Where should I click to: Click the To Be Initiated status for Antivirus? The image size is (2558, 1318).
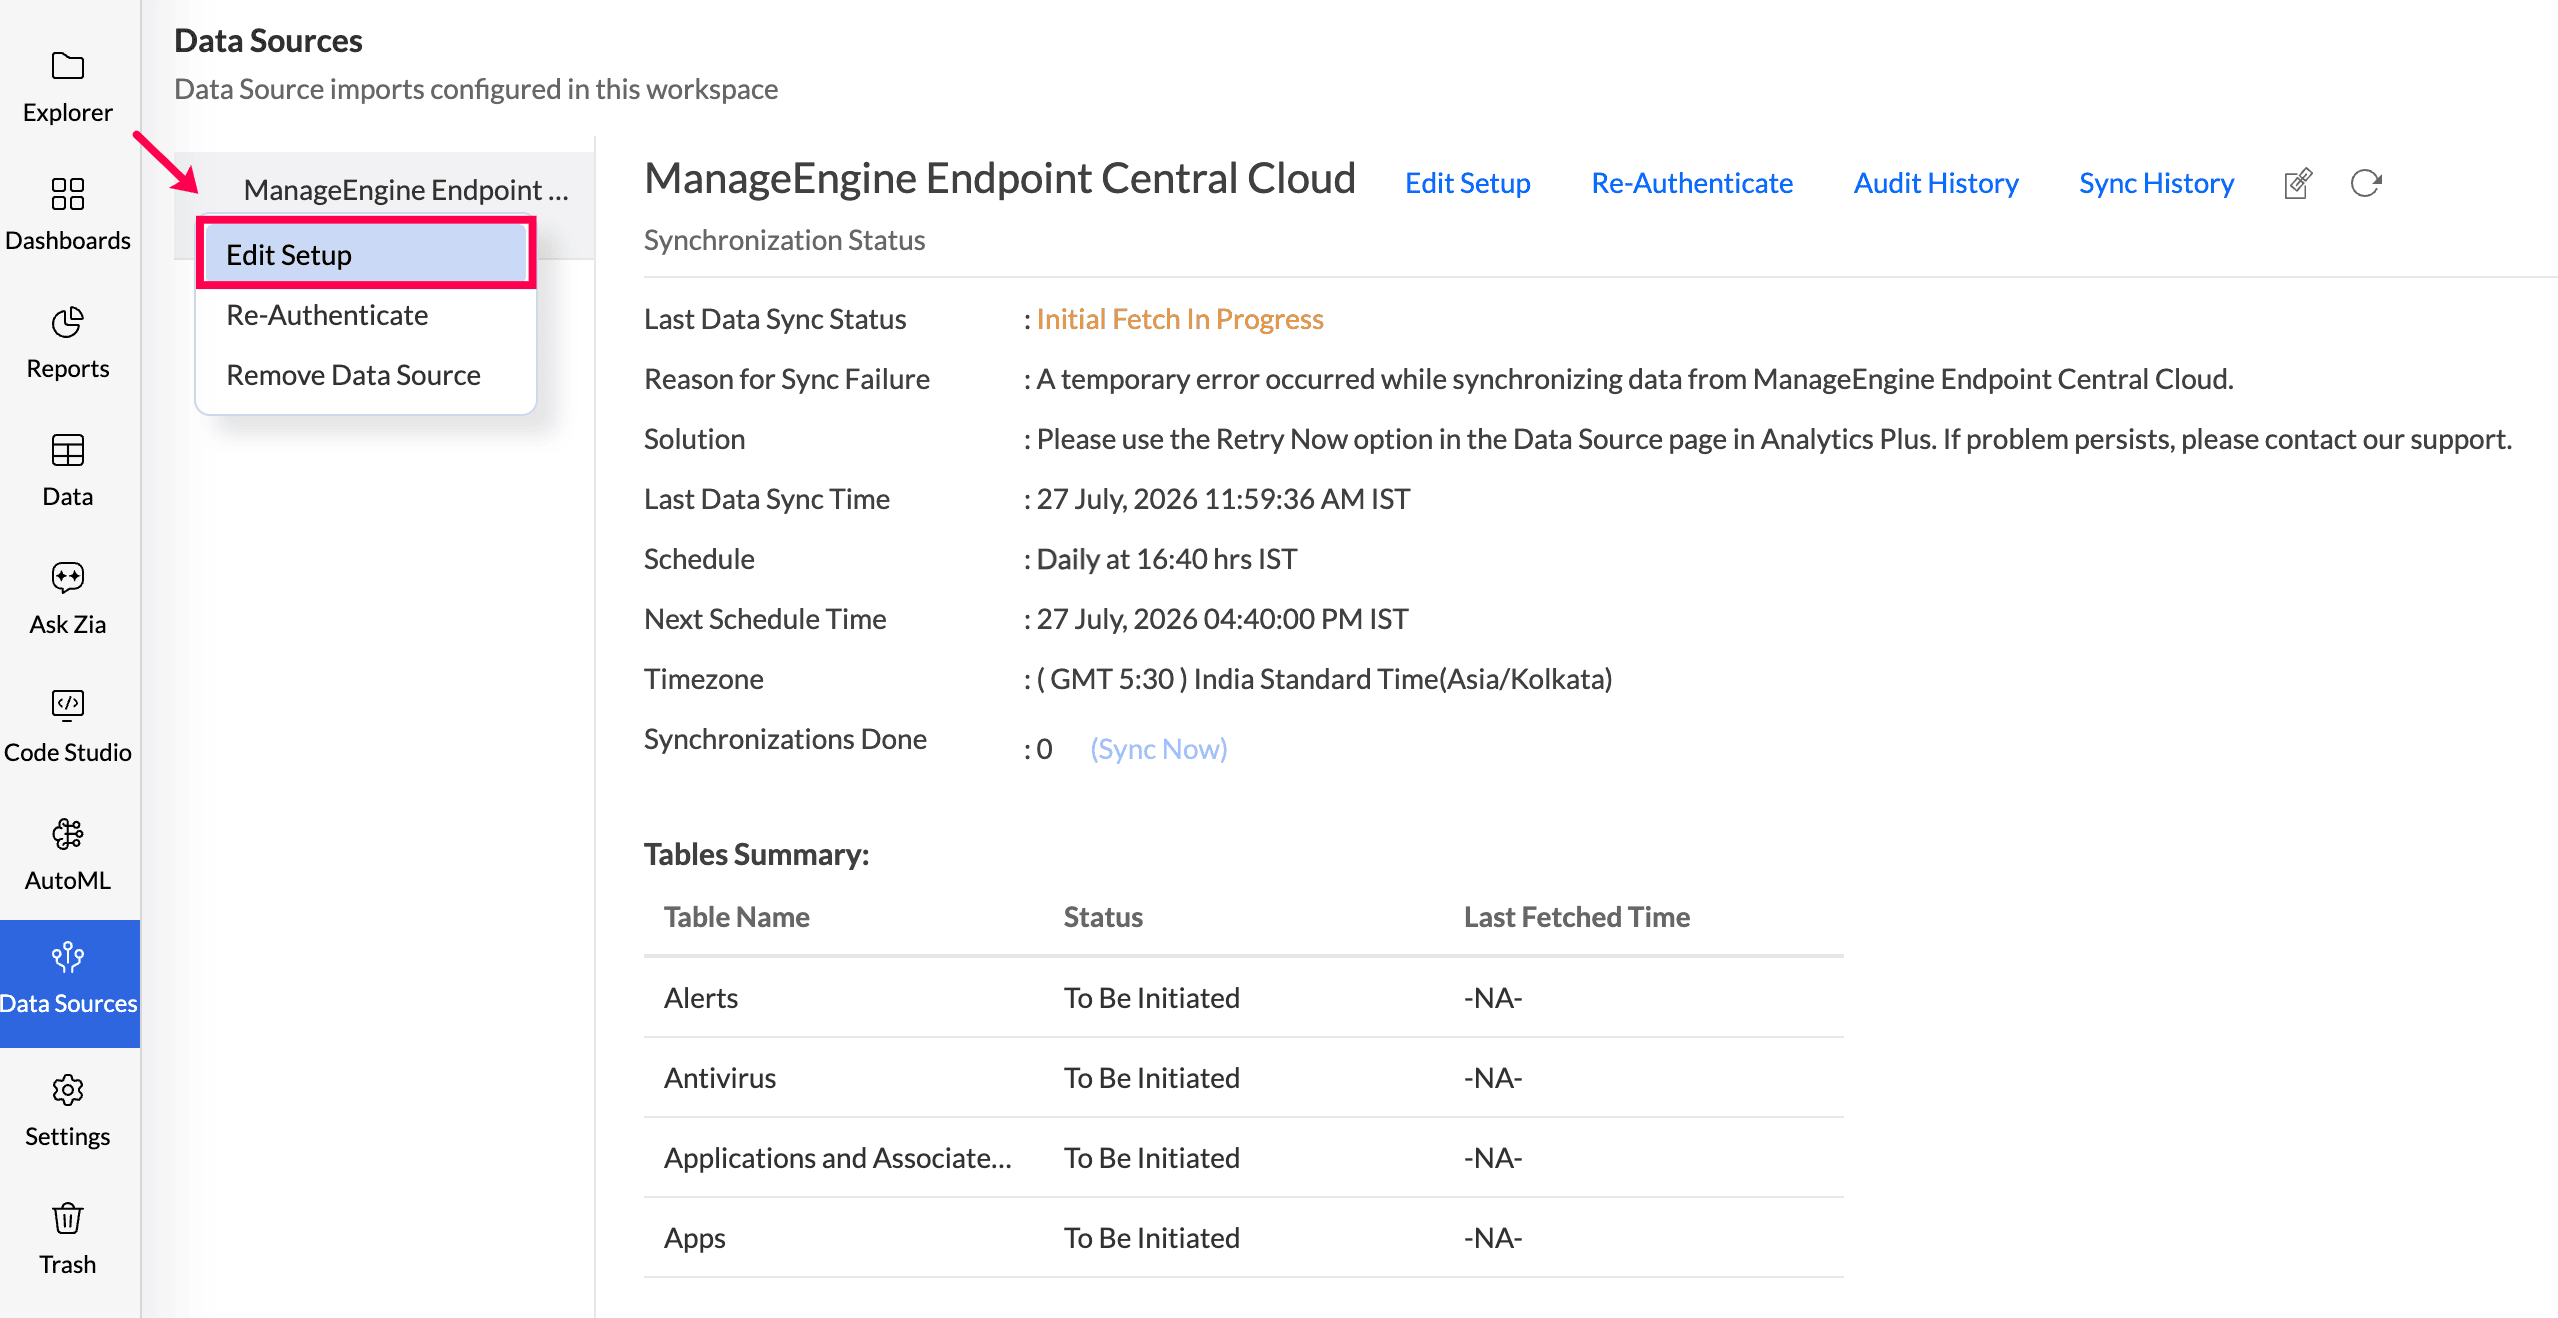(x=1152, y=1078)
